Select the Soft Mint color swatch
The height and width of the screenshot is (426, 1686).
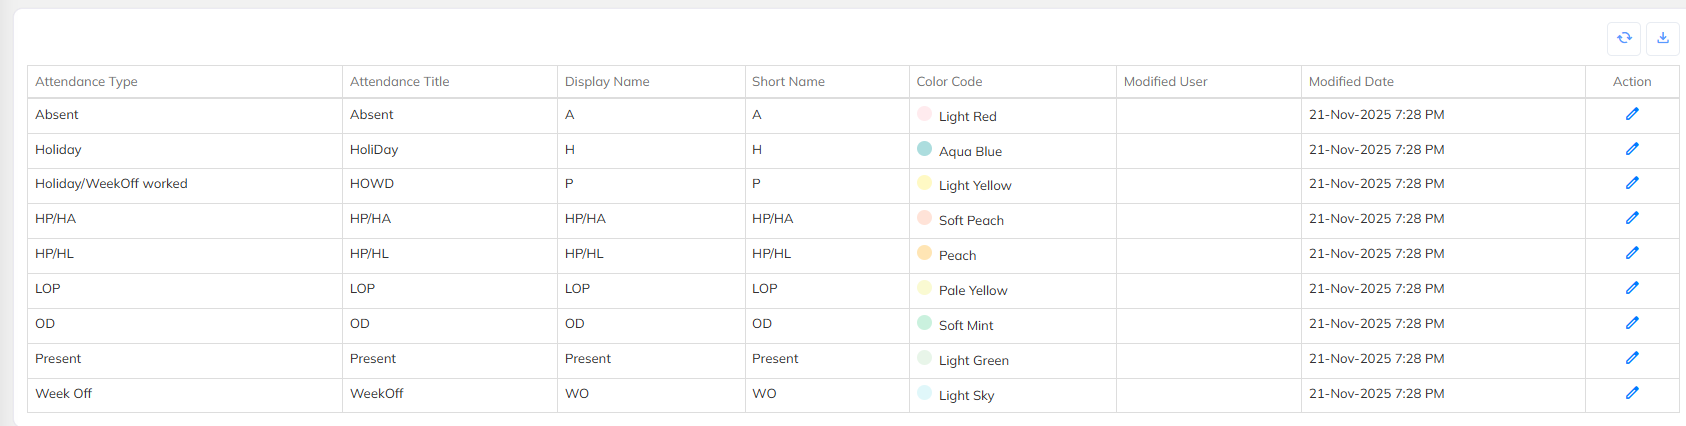(925, 323)
